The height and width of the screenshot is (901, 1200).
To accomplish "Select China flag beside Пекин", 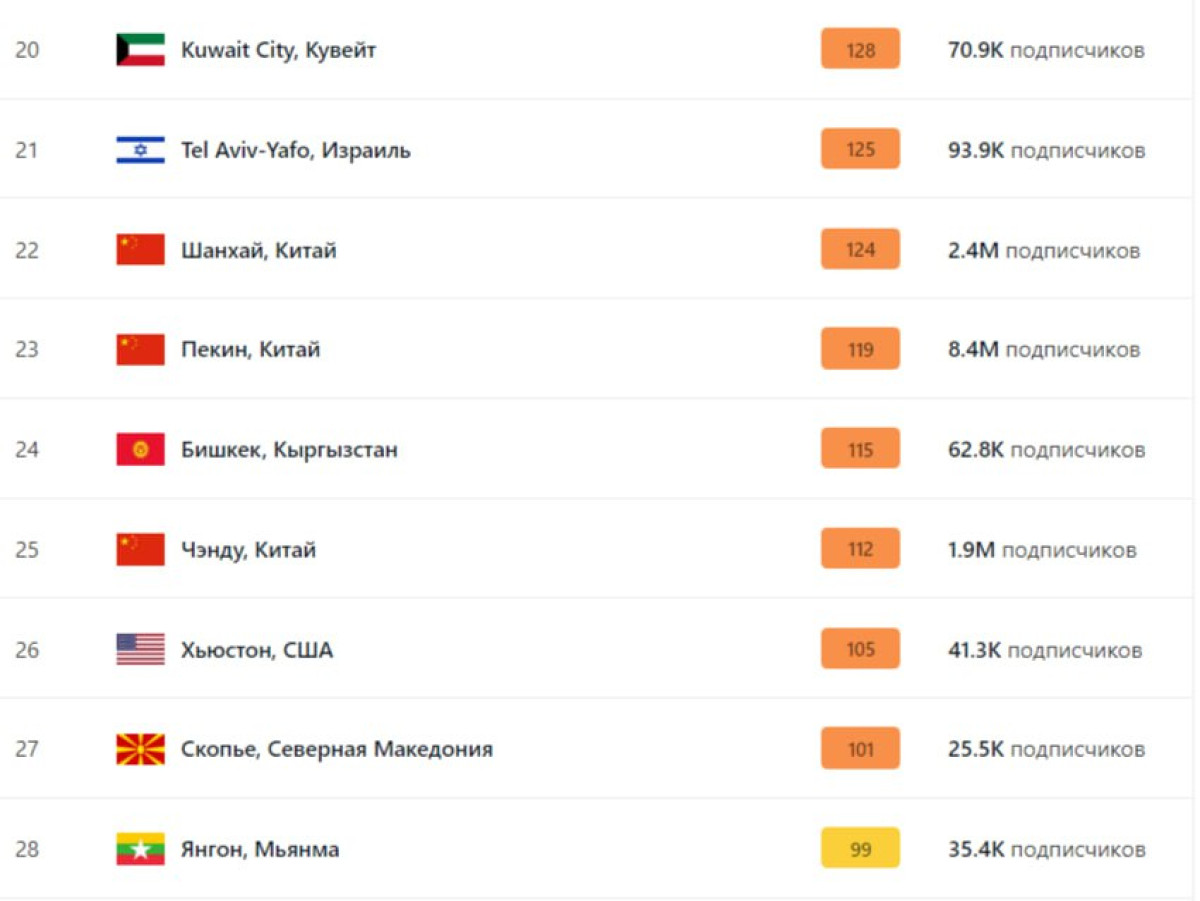I will pyautogui.click(x=140, y=350).
